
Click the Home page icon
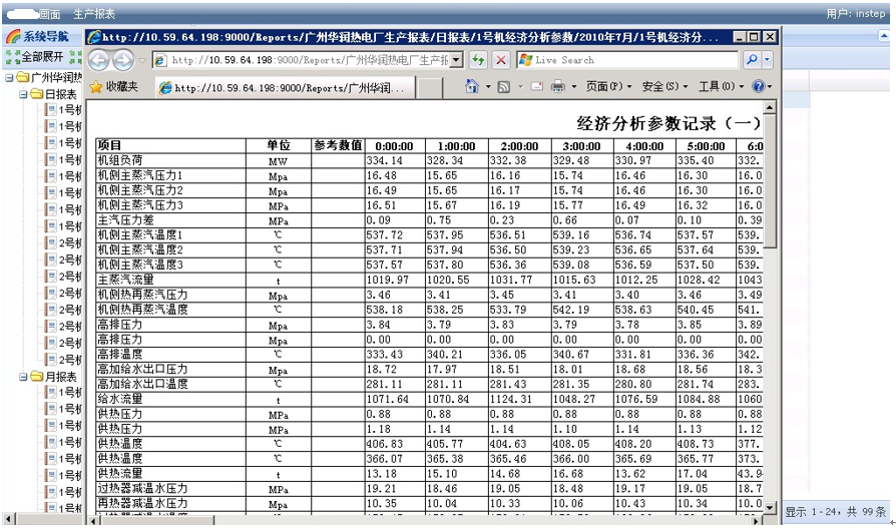click(x=471, y=86)
